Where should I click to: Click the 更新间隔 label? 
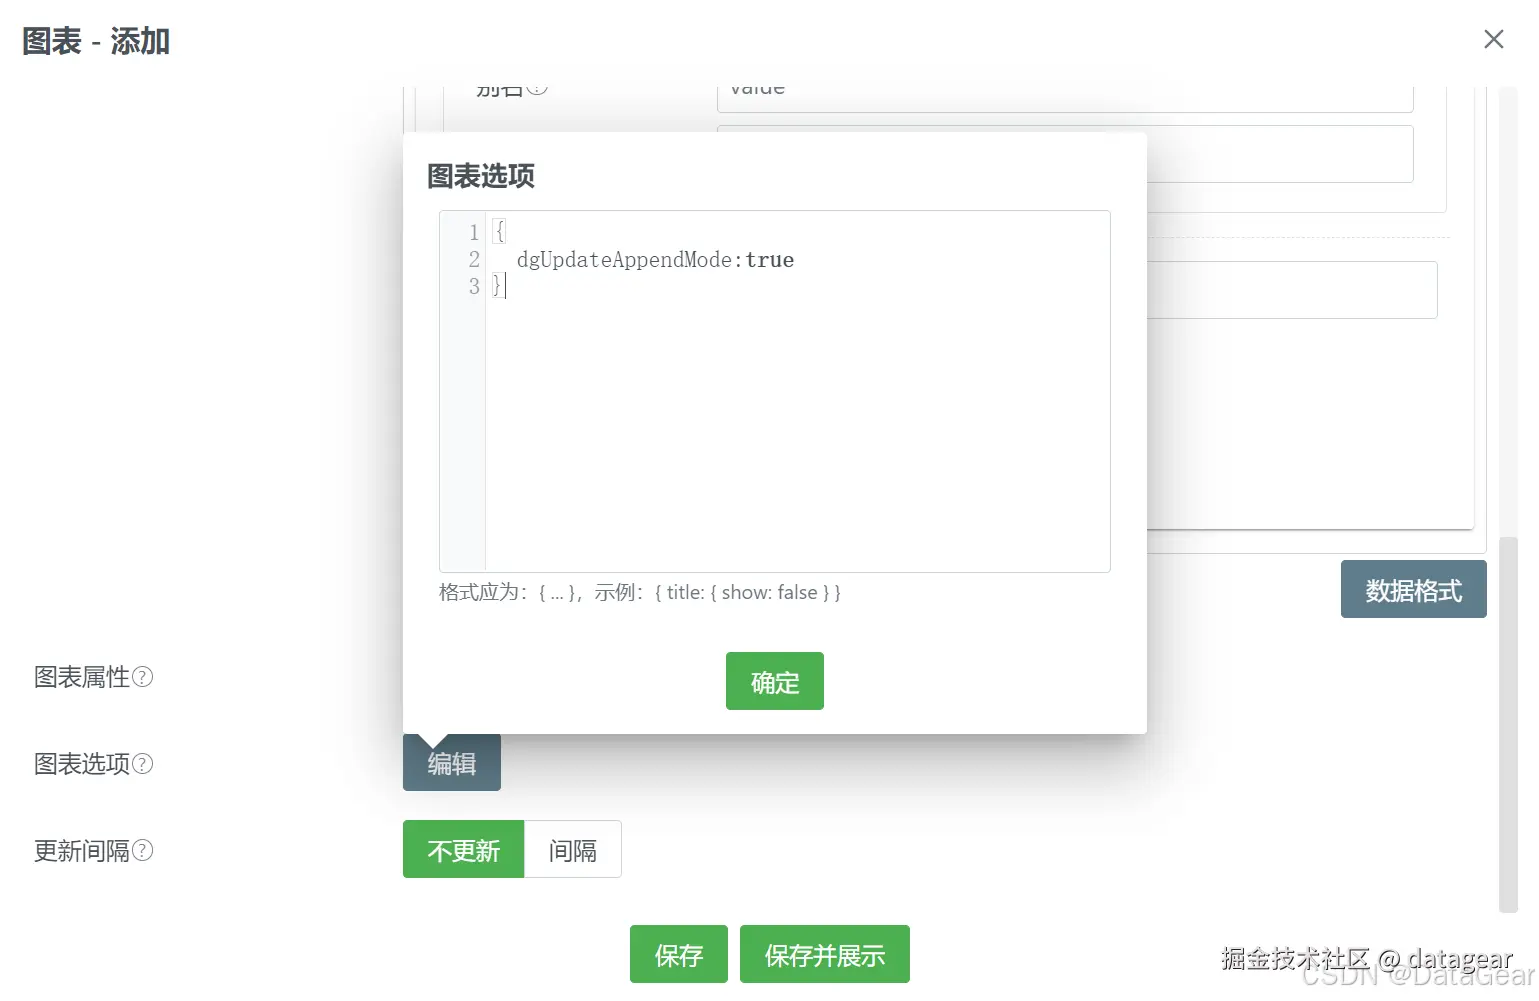tap(82, 851)
